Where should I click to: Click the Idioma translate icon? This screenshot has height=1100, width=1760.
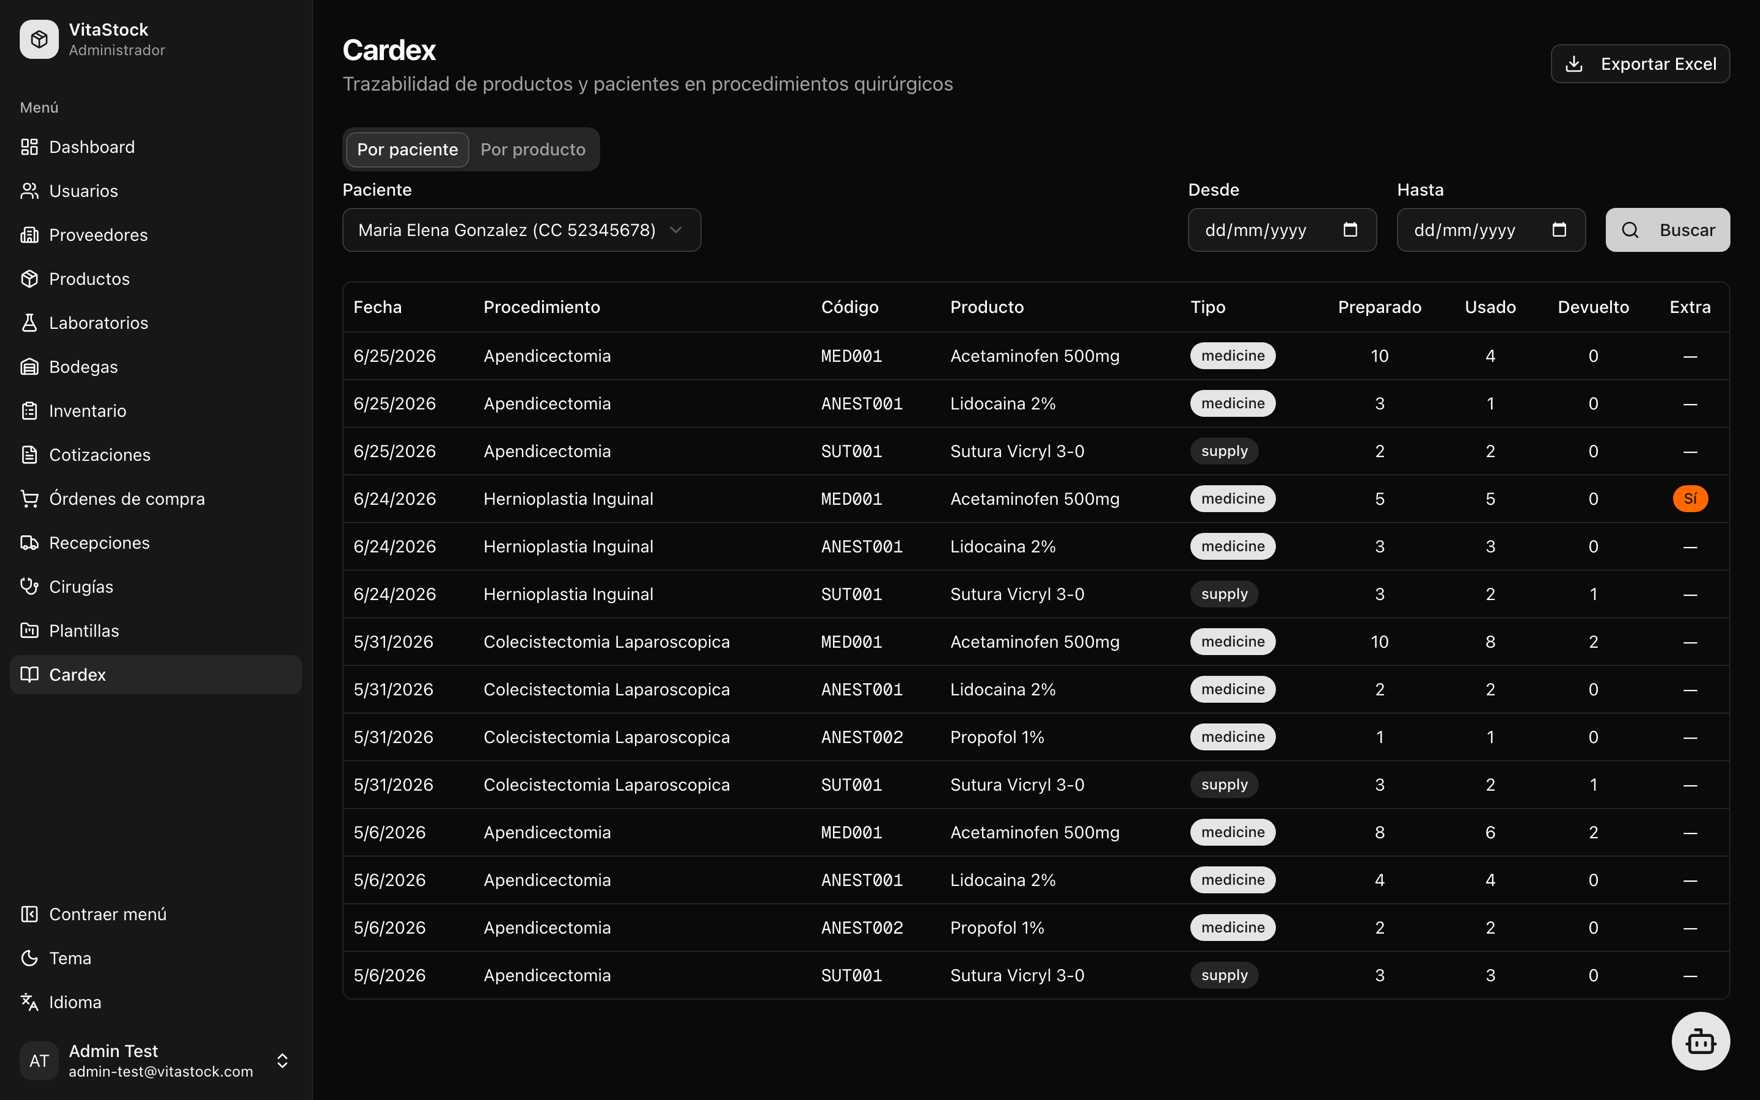coord(30,1002)
